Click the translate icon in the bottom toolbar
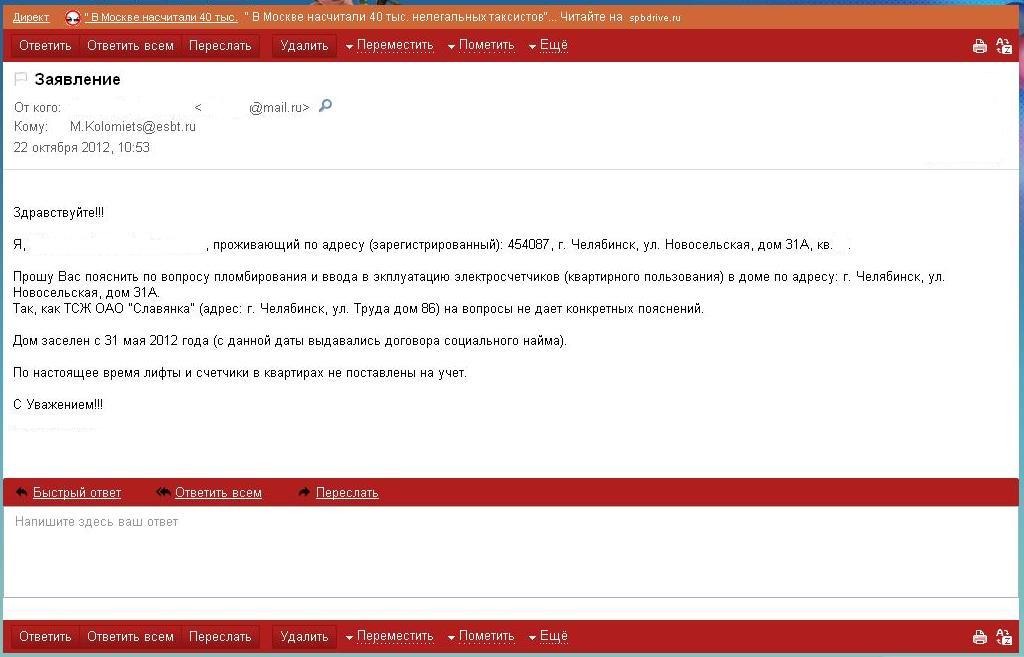This screenshot has height=657, width=1024. 1004,637
